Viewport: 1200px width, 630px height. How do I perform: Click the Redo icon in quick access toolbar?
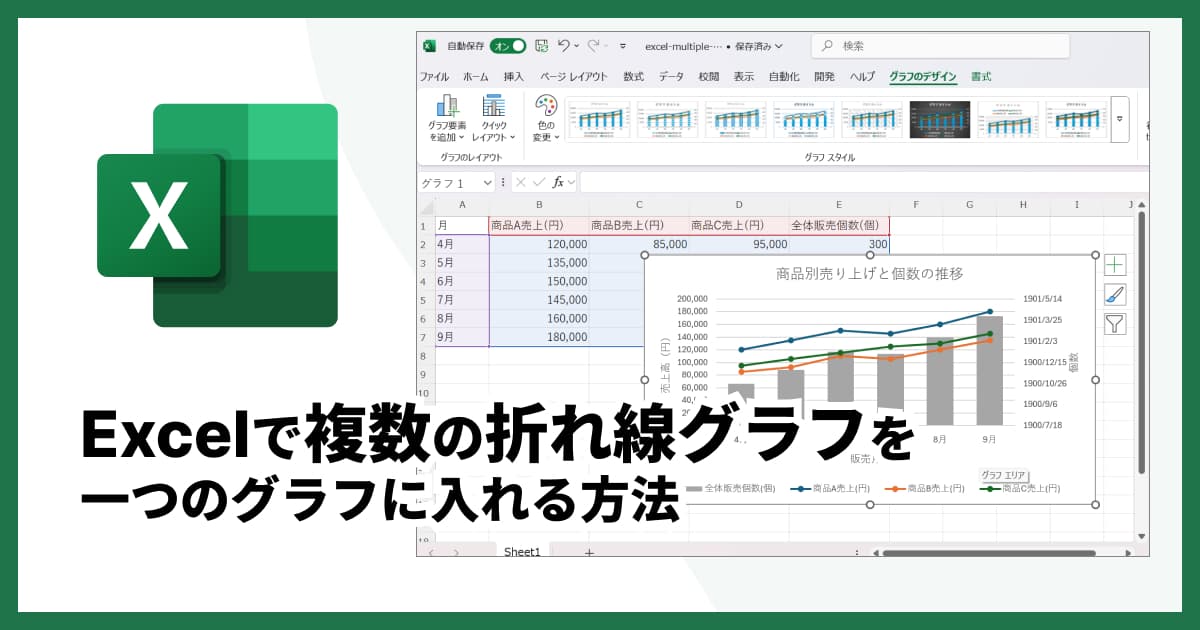point(594,45)
